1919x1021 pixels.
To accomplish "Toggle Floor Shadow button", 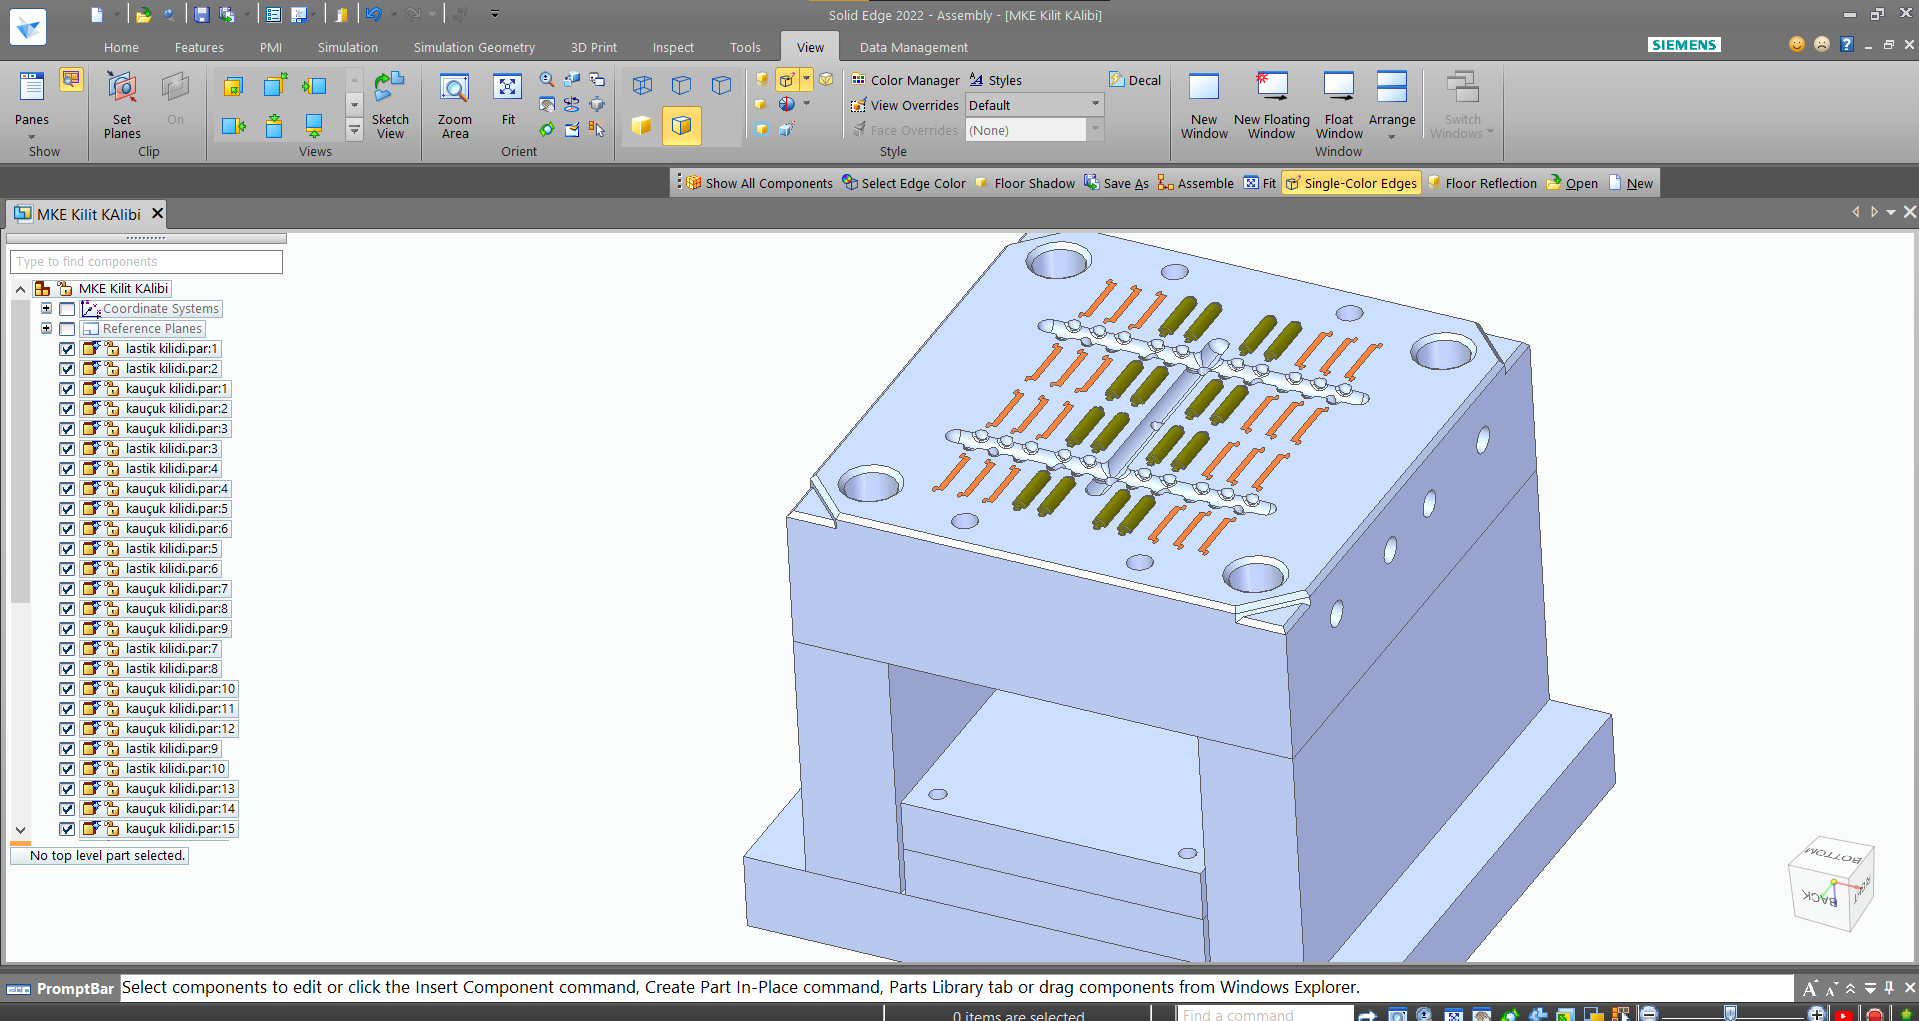I will tap(1025, 183).
